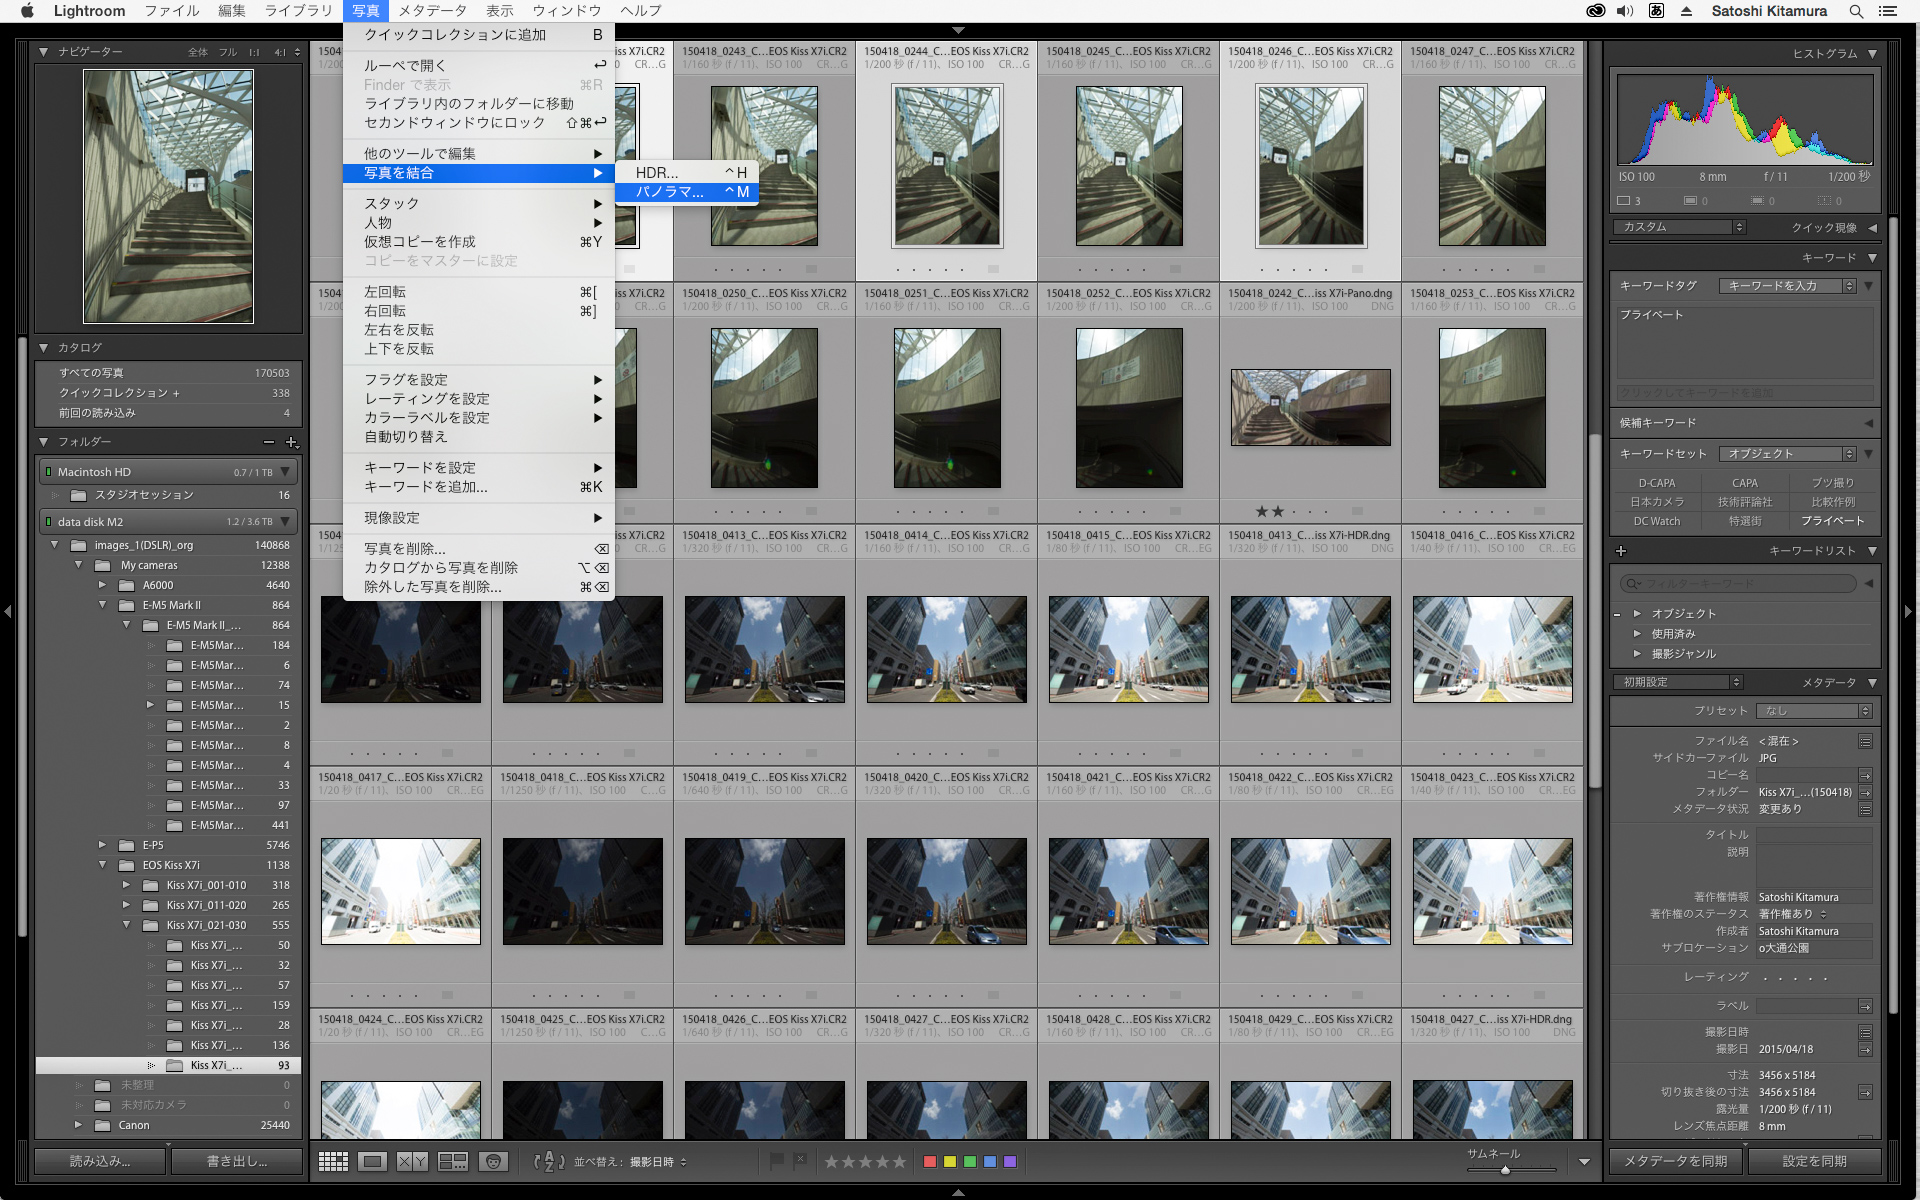Open 初期設定 metadata view dropdown

point(1678,682)
